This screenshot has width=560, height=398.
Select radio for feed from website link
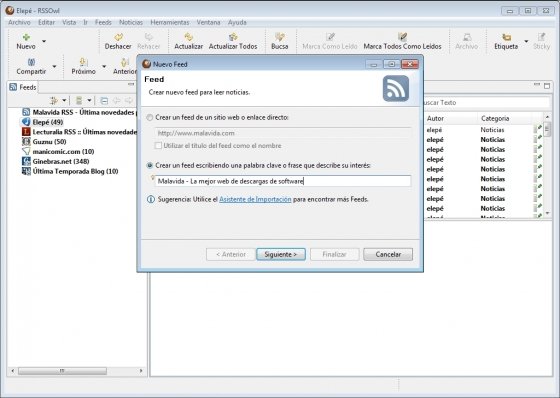click(150, 117)
